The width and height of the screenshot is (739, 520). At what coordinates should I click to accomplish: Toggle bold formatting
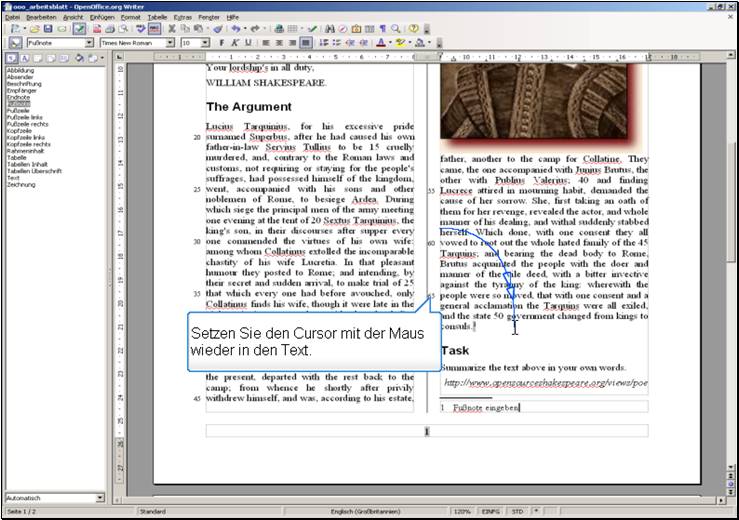(222, 43)
